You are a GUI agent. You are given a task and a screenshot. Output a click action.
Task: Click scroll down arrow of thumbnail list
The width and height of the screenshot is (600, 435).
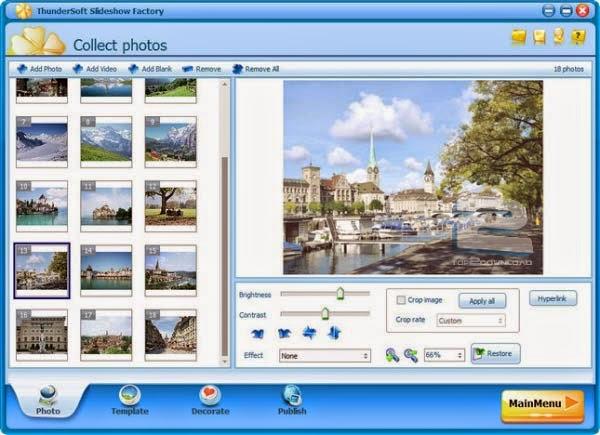(x=225, y=362)
